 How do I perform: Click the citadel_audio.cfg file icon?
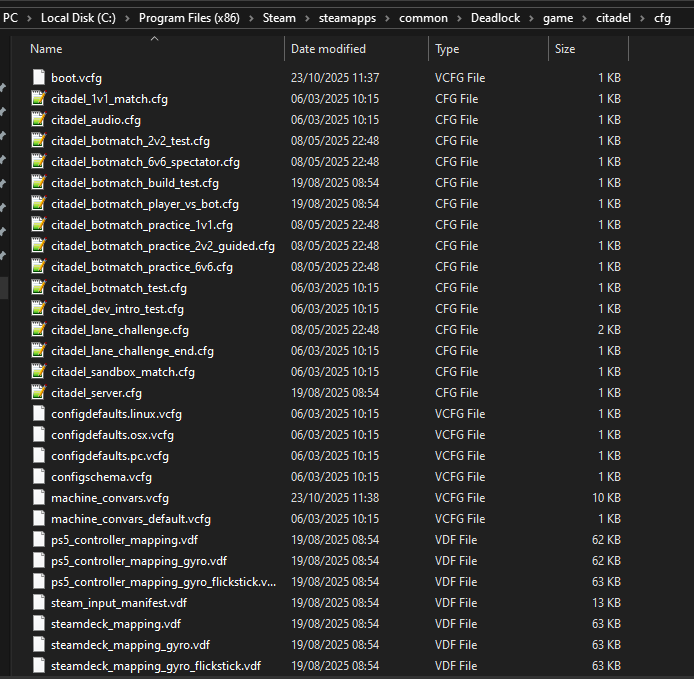39,119
